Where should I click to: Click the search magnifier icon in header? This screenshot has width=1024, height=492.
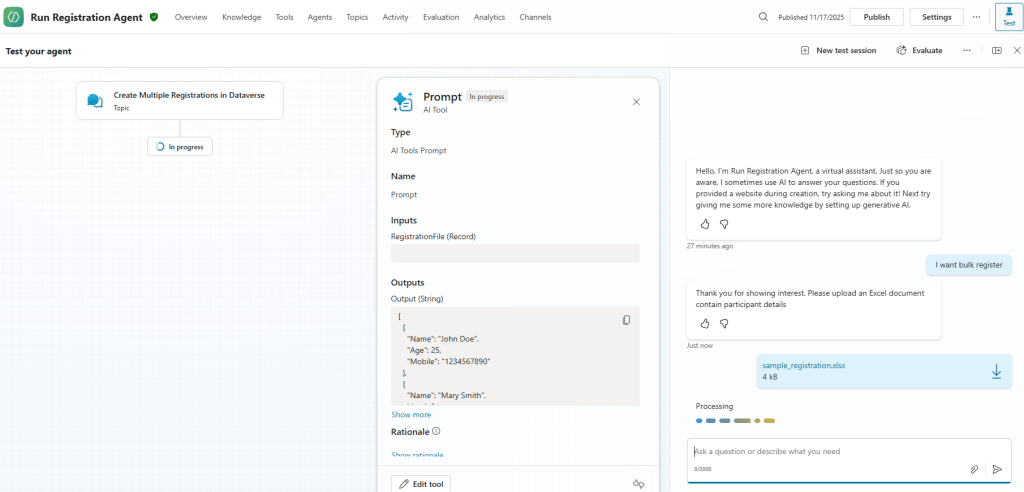coord(763,17)
